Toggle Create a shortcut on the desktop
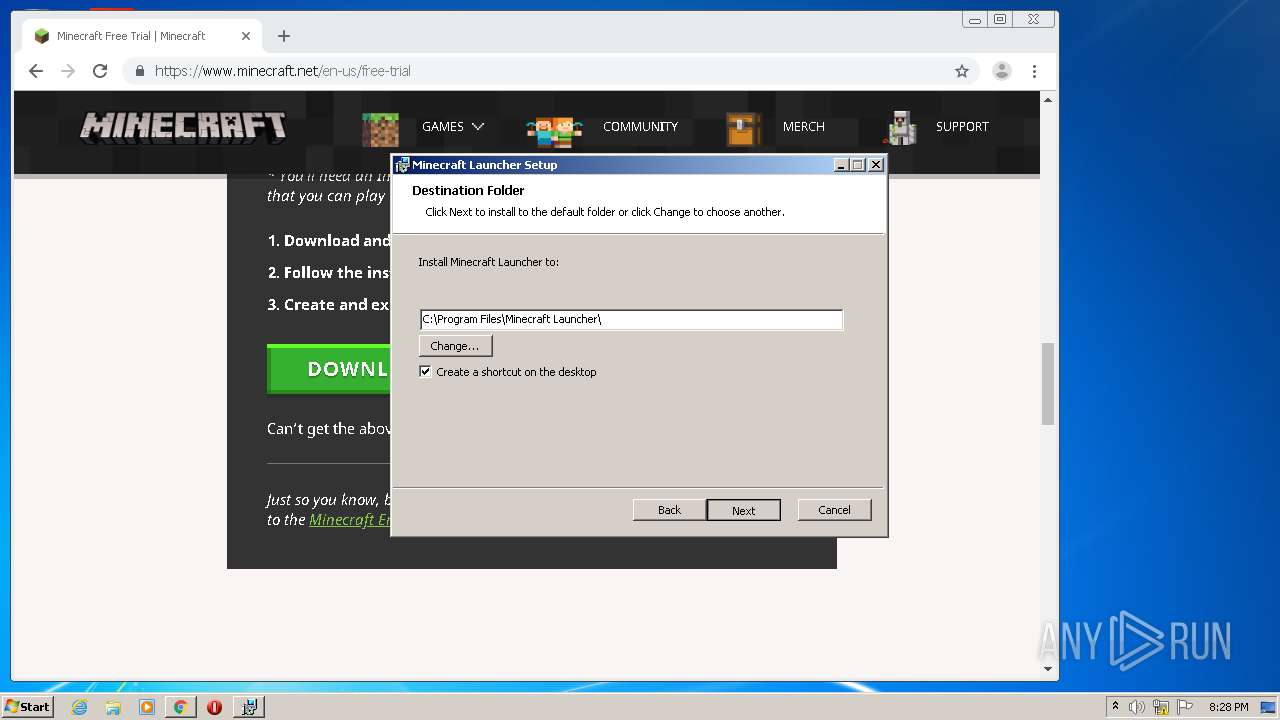The height and width of the screenshot is (720, 1280). point(426,371)
